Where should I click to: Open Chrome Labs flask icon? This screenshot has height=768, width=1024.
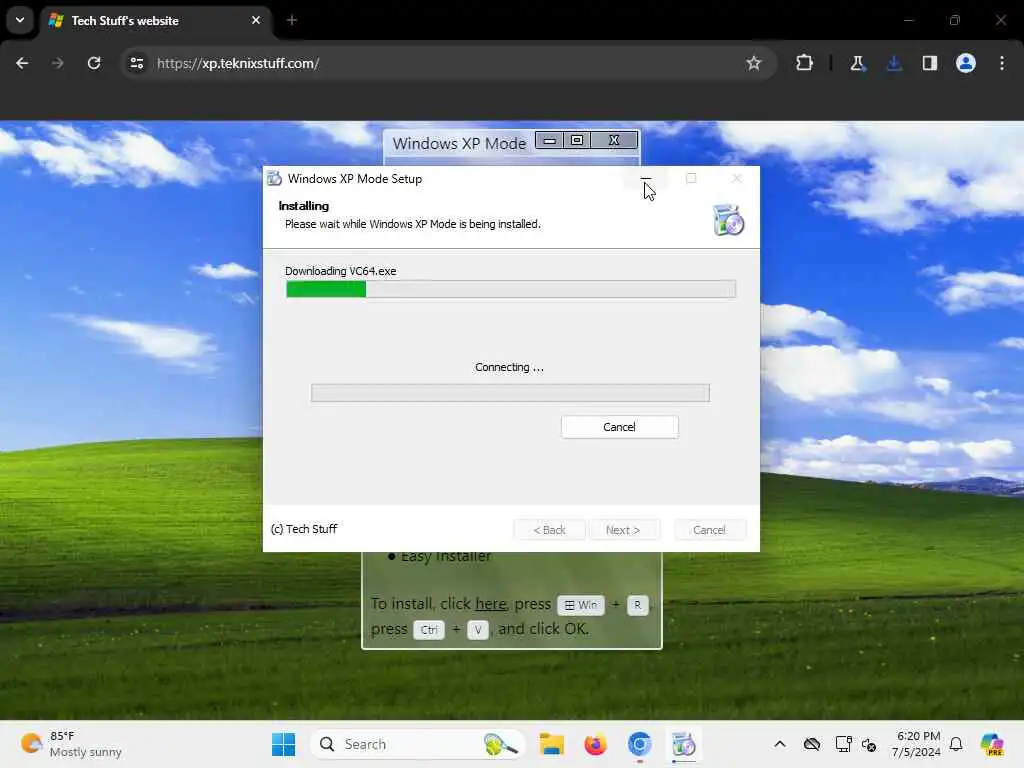tap(857, 63)
